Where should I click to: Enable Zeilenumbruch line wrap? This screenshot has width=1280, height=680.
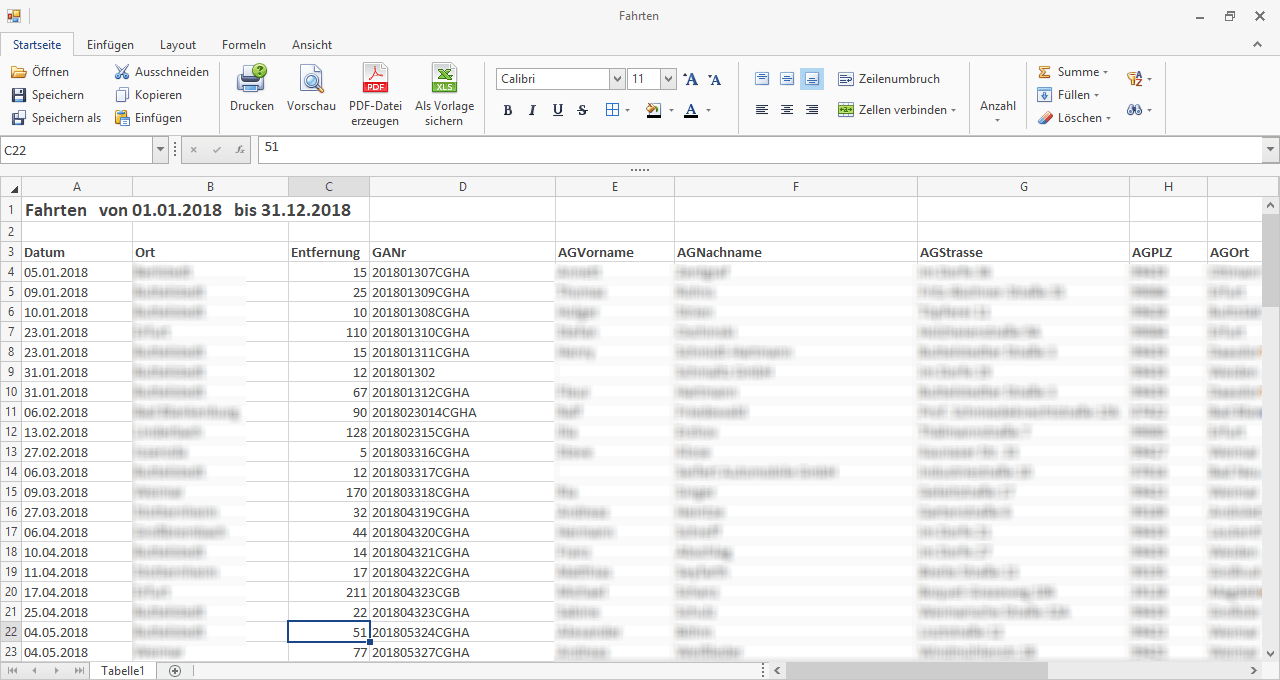point(888,79)
